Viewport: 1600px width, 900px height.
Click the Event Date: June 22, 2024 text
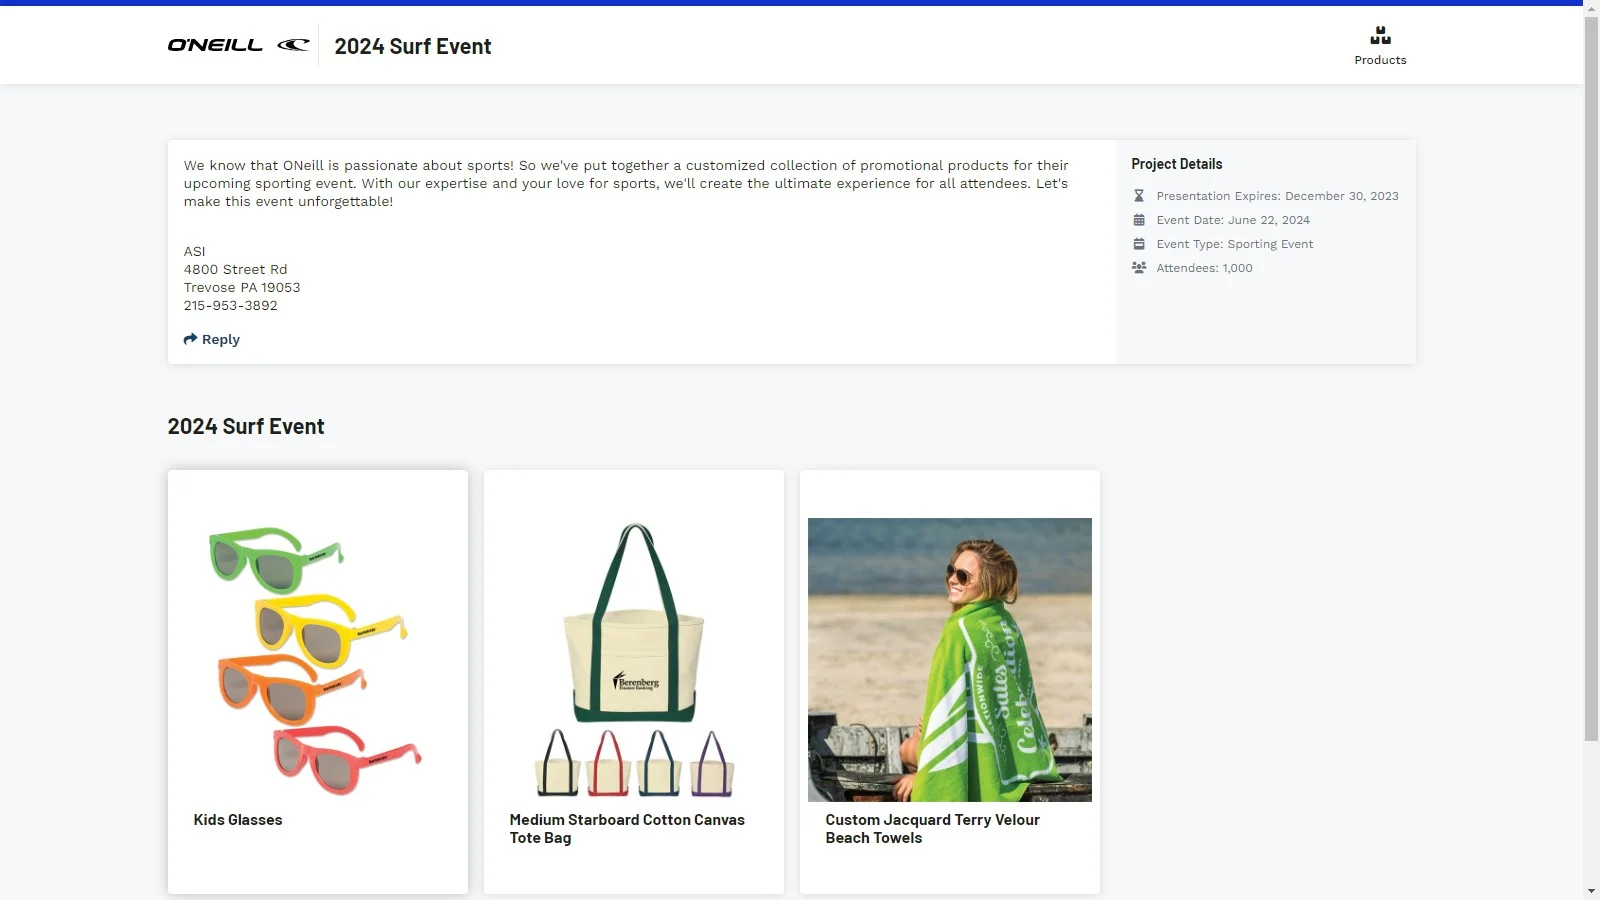tap(1233, 220)
